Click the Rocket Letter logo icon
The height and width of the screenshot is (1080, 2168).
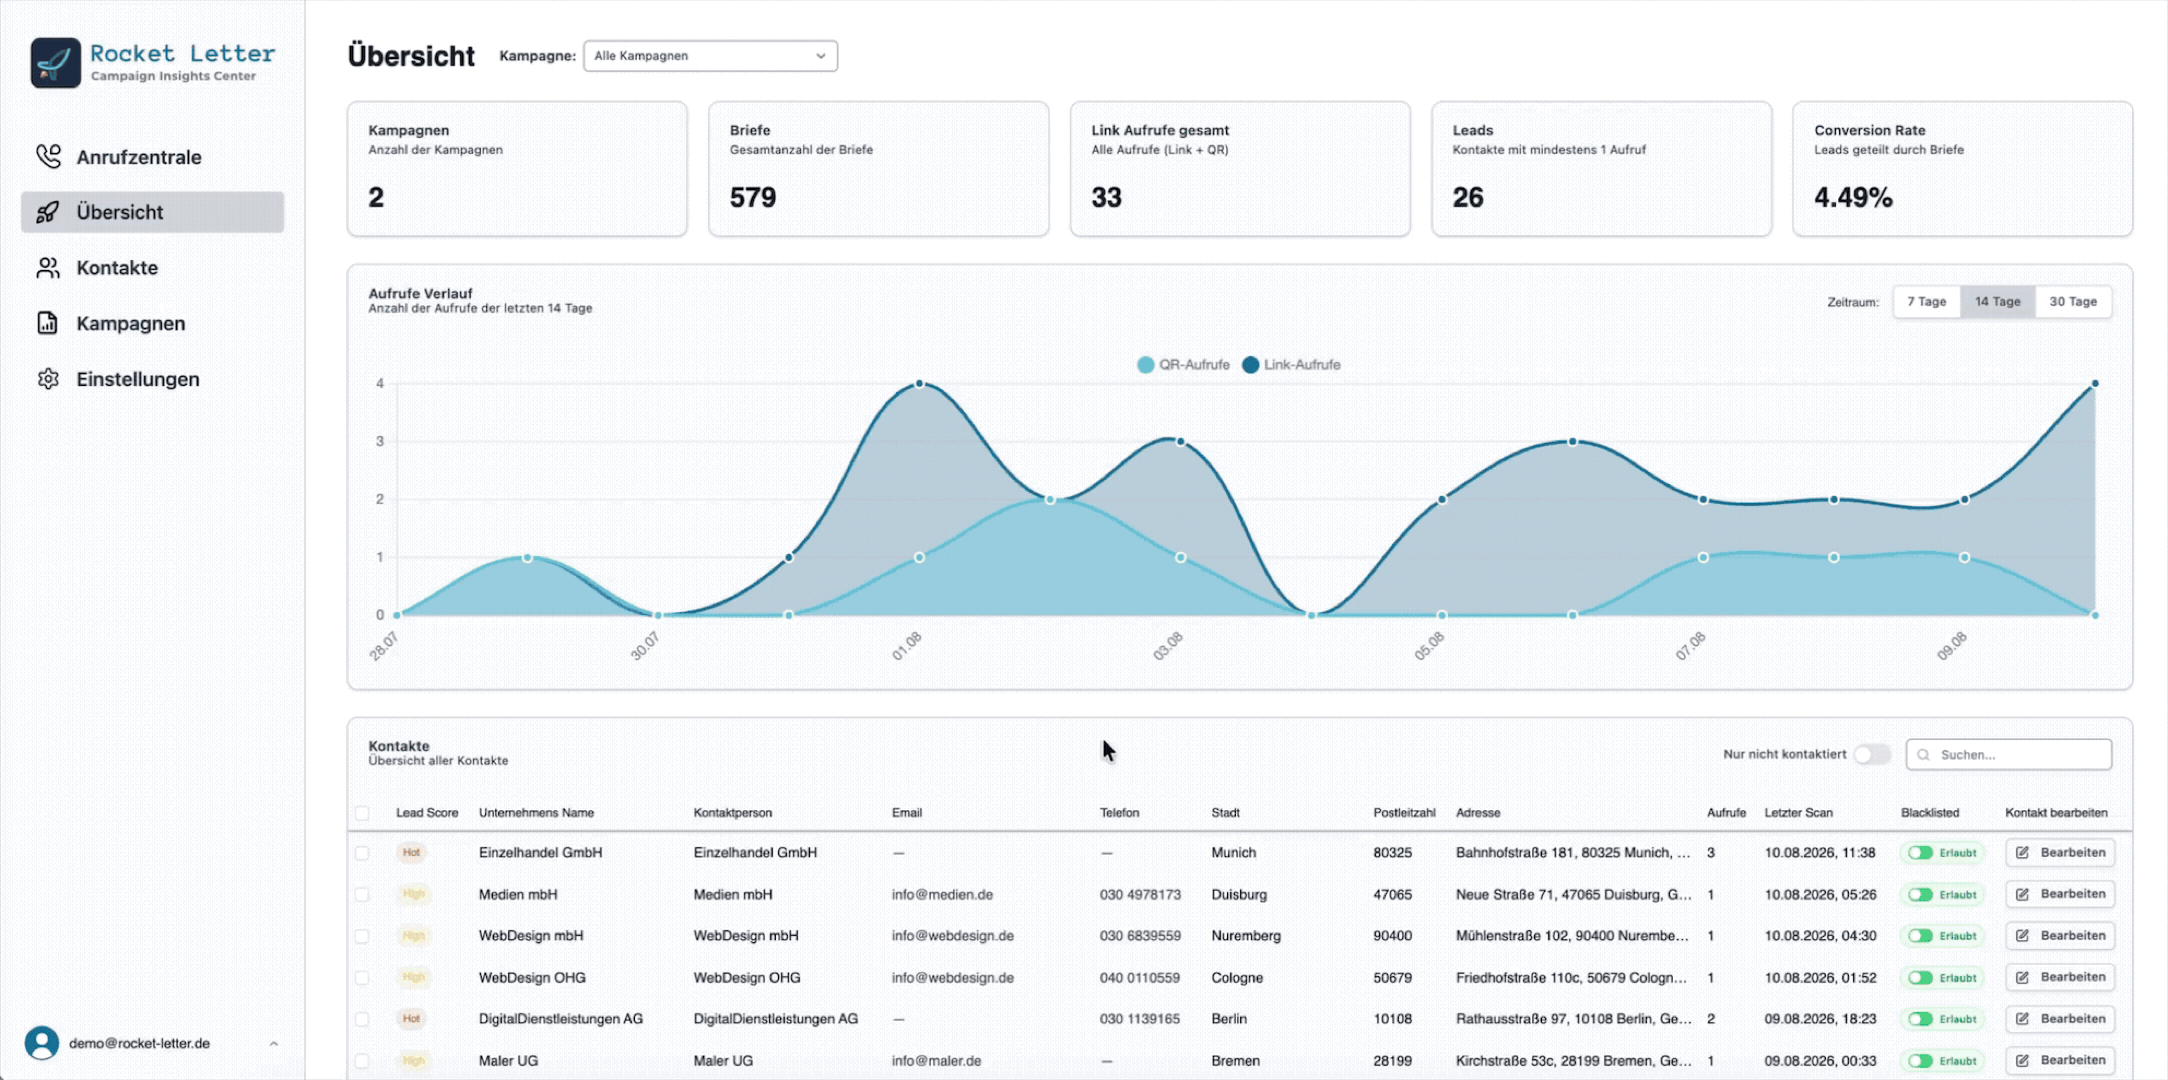point(55,62)
